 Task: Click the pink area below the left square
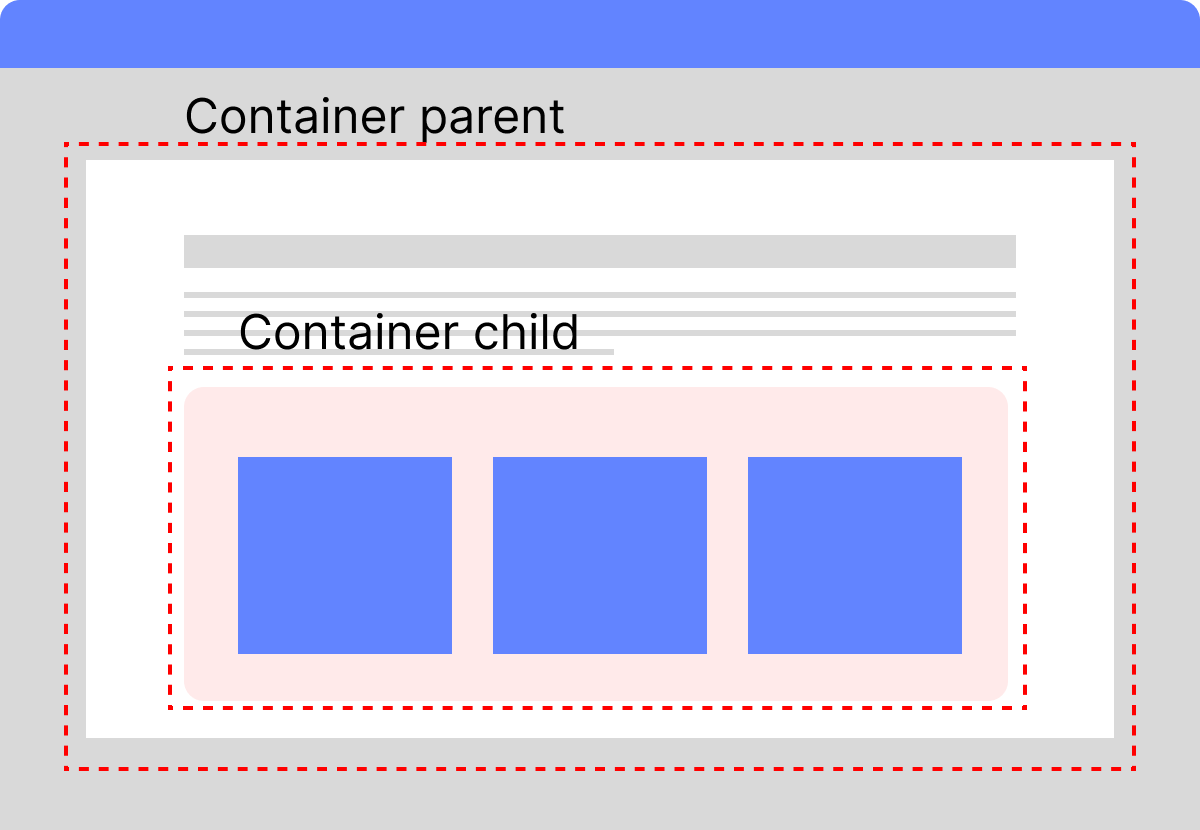345,677
